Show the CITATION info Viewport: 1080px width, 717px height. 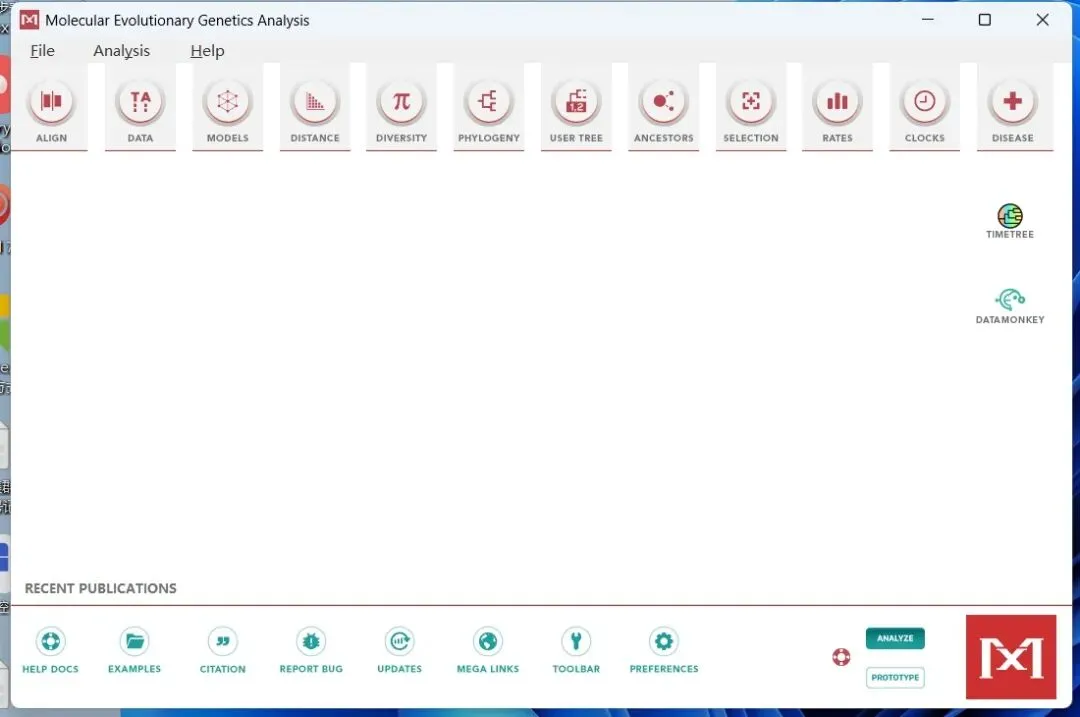(222, 650)
